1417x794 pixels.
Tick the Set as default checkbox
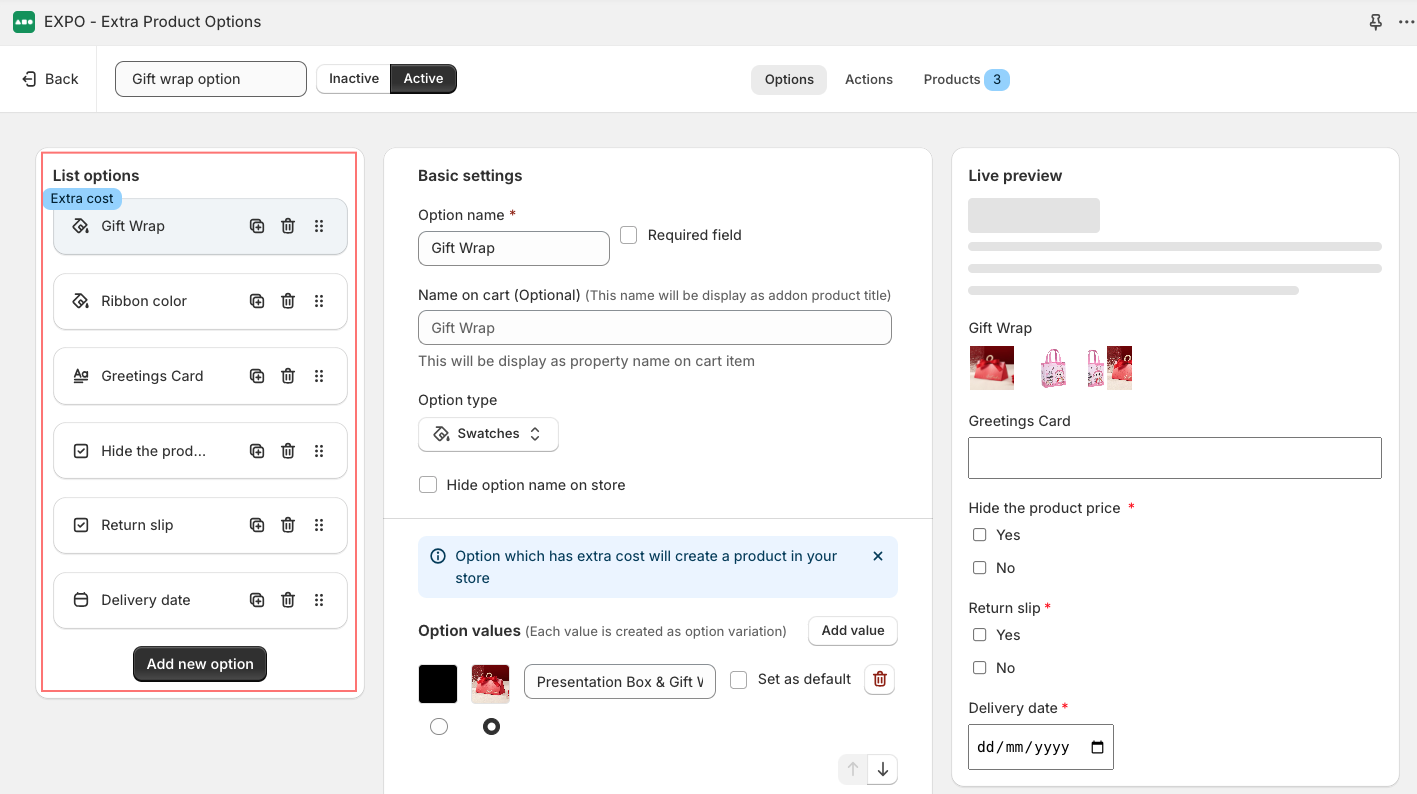tap(739, 680)
